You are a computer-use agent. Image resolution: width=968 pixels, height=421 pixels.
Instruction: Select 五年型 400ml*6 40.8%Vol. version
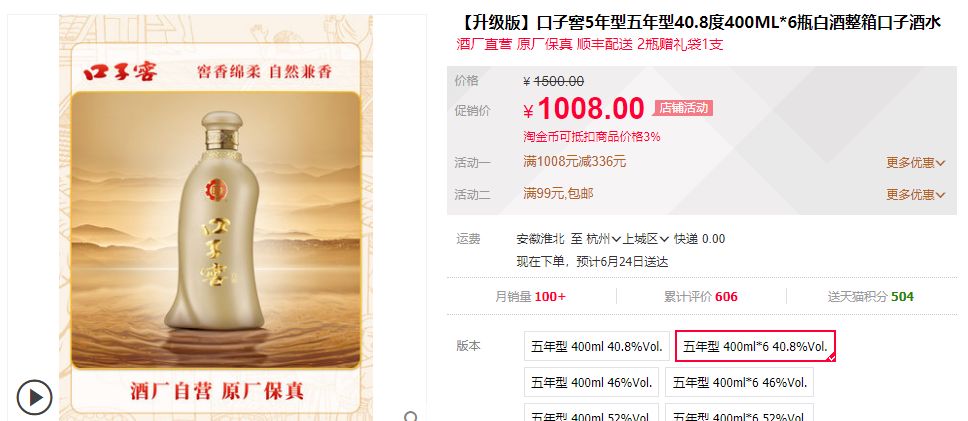(756, 346)
